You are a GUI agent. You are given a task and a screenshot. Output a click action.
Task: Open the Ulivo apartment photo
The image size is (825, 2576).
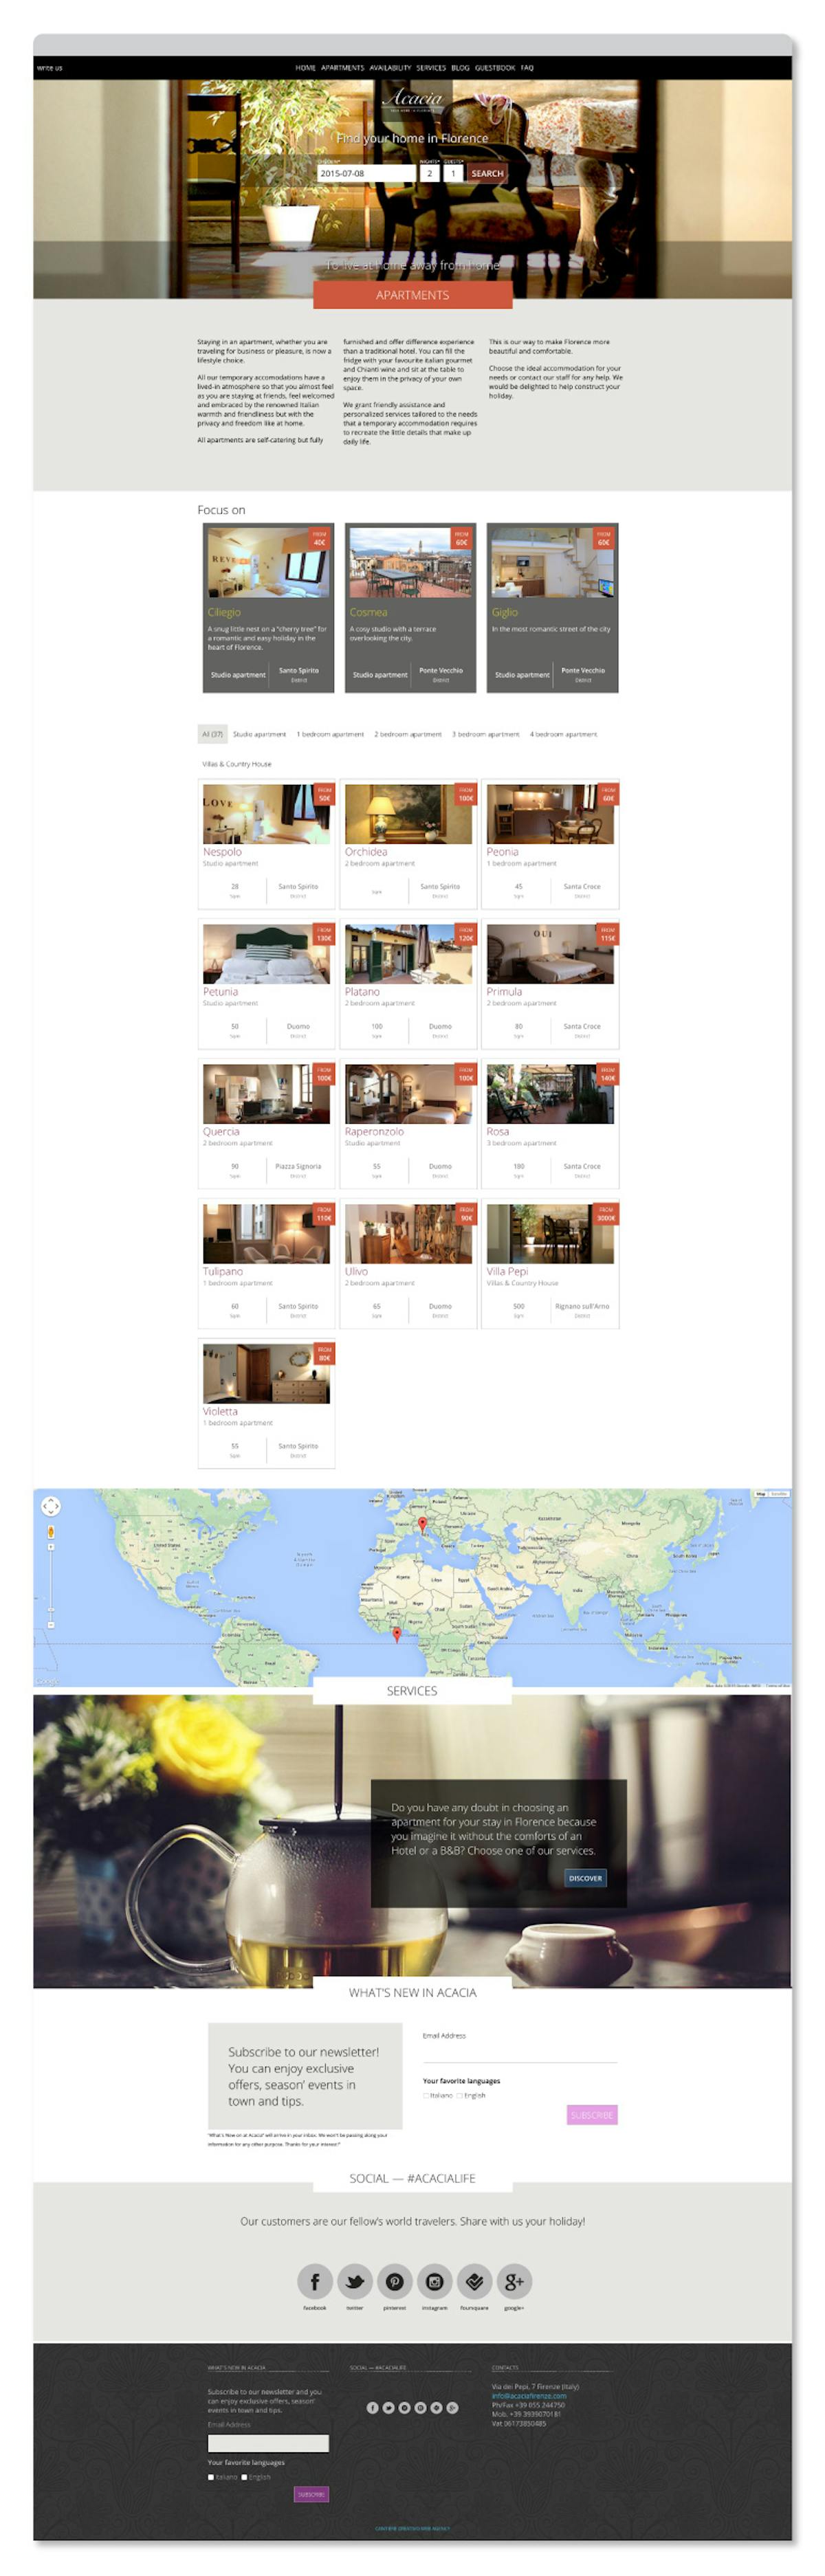(x=409, y=1234)
